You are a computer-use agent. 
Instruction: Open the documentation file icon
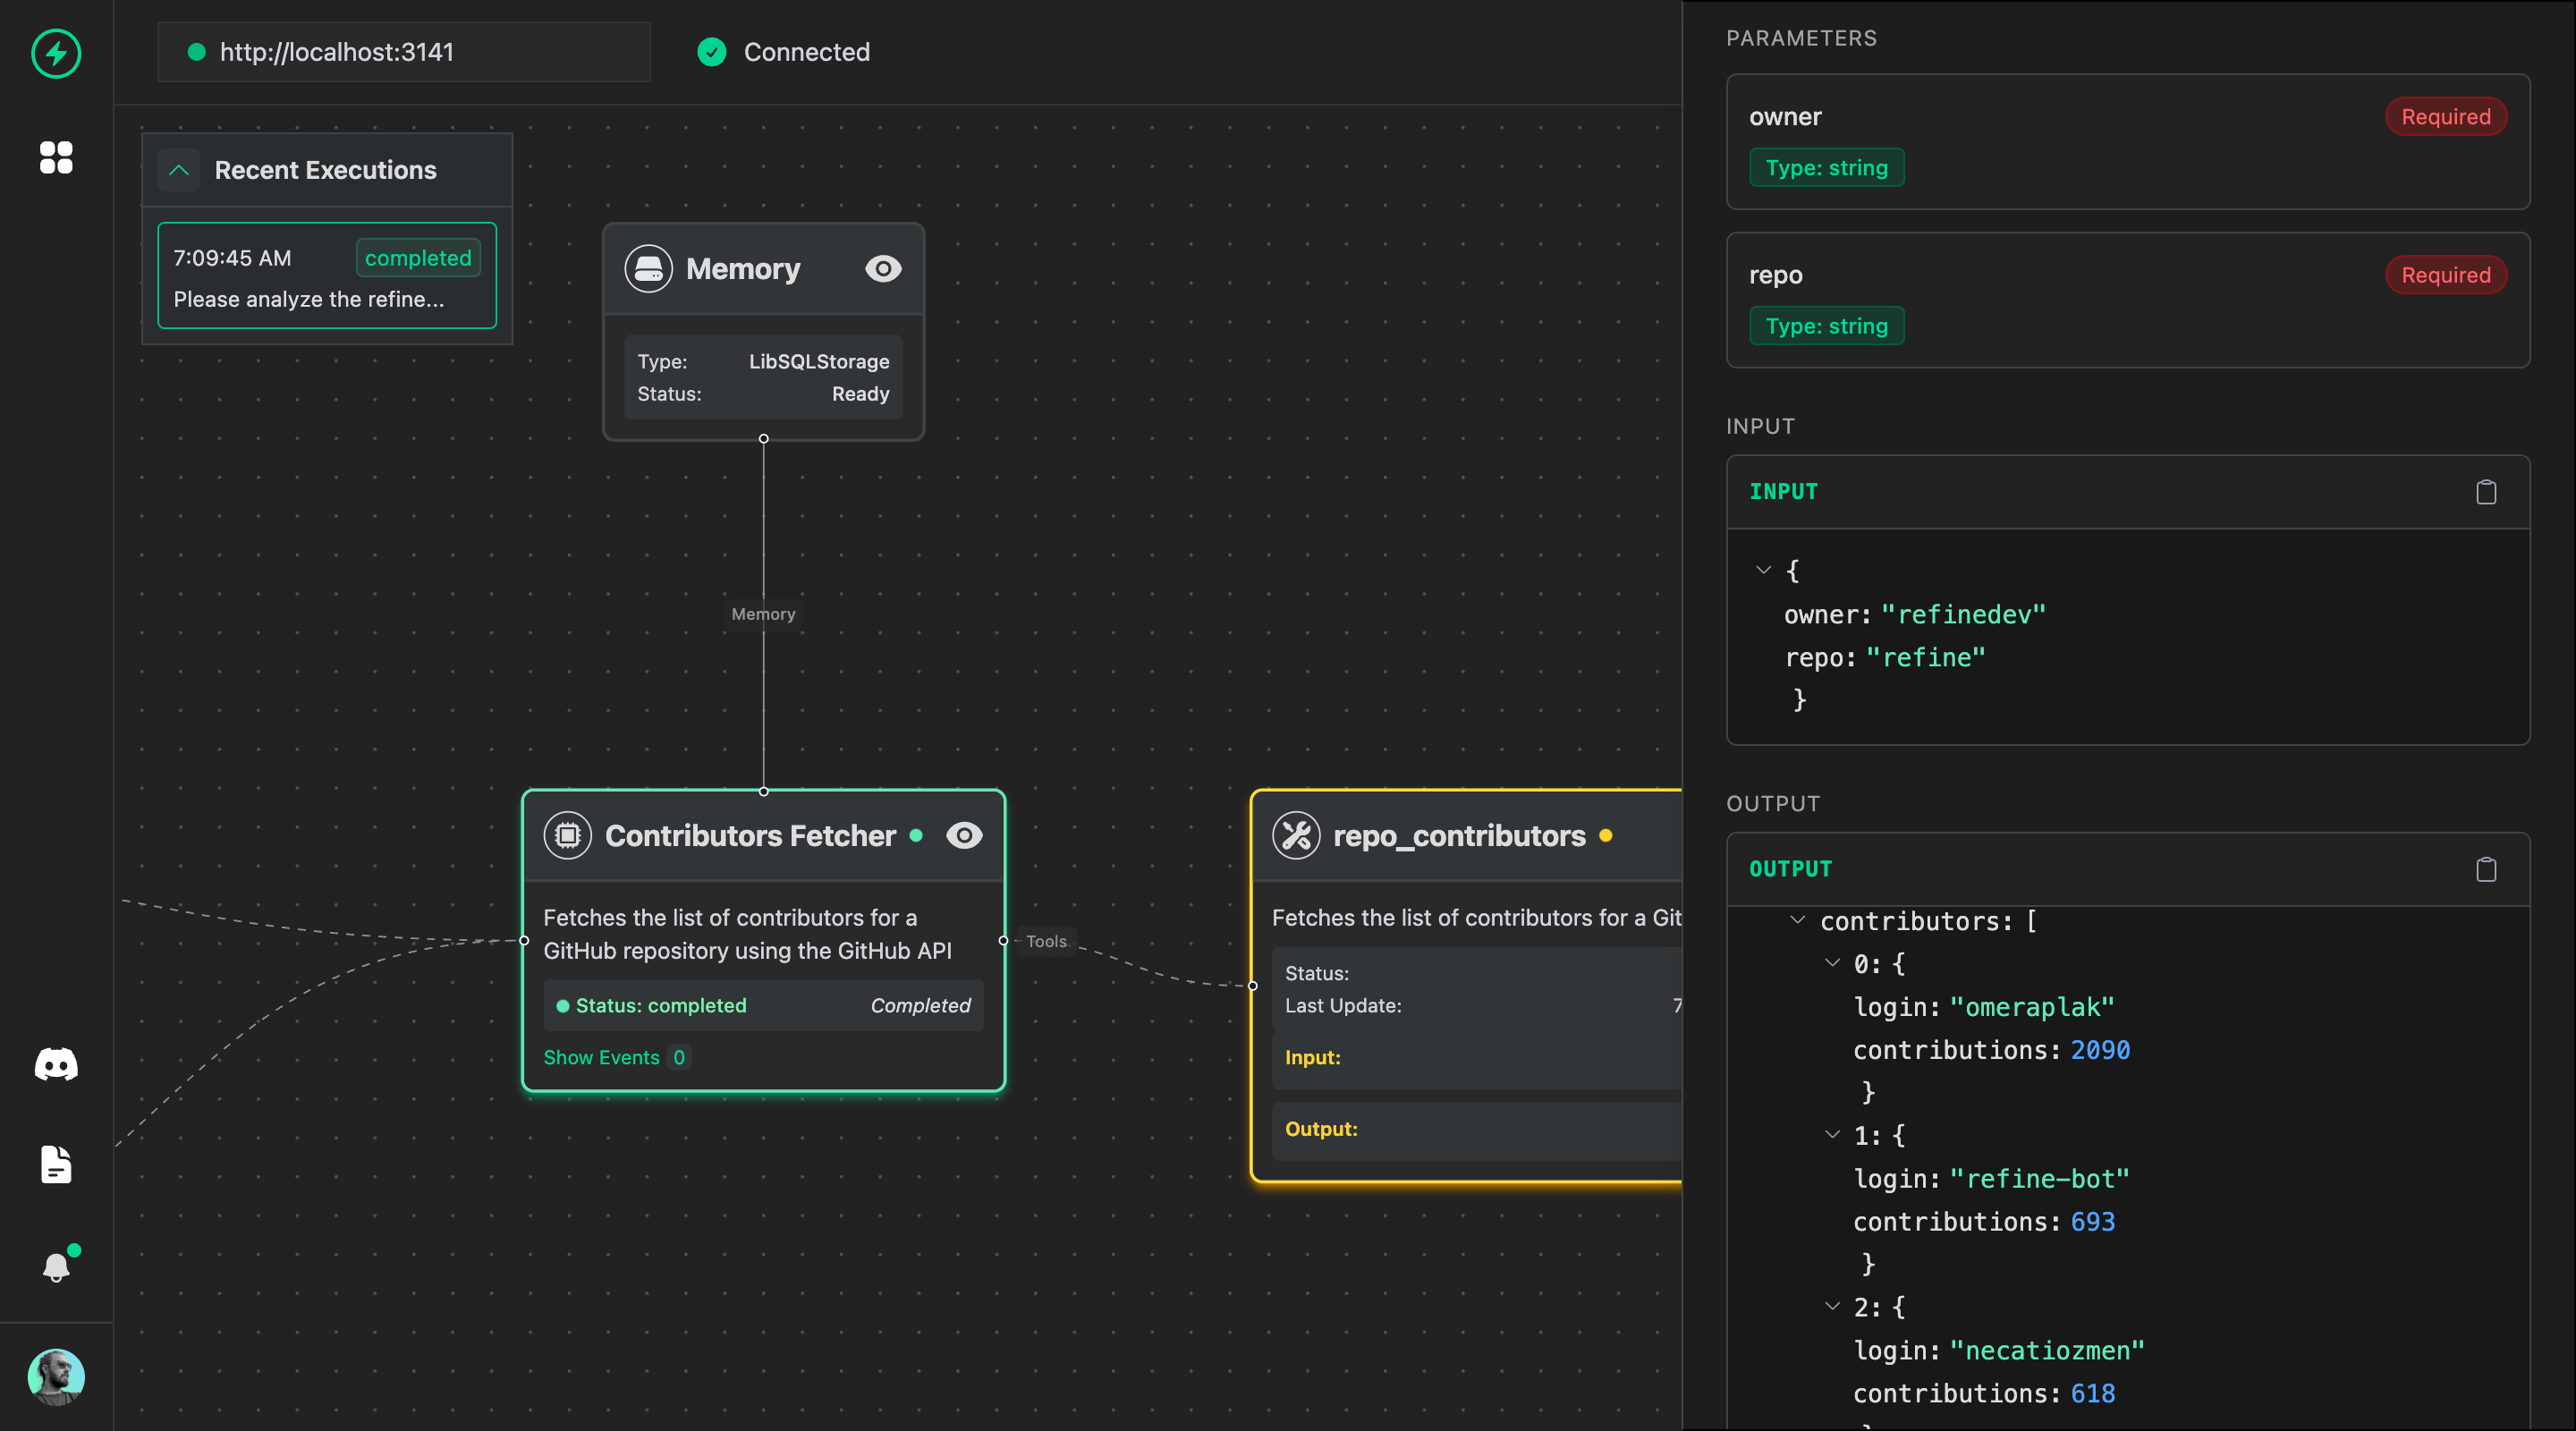pos(56,1165)
